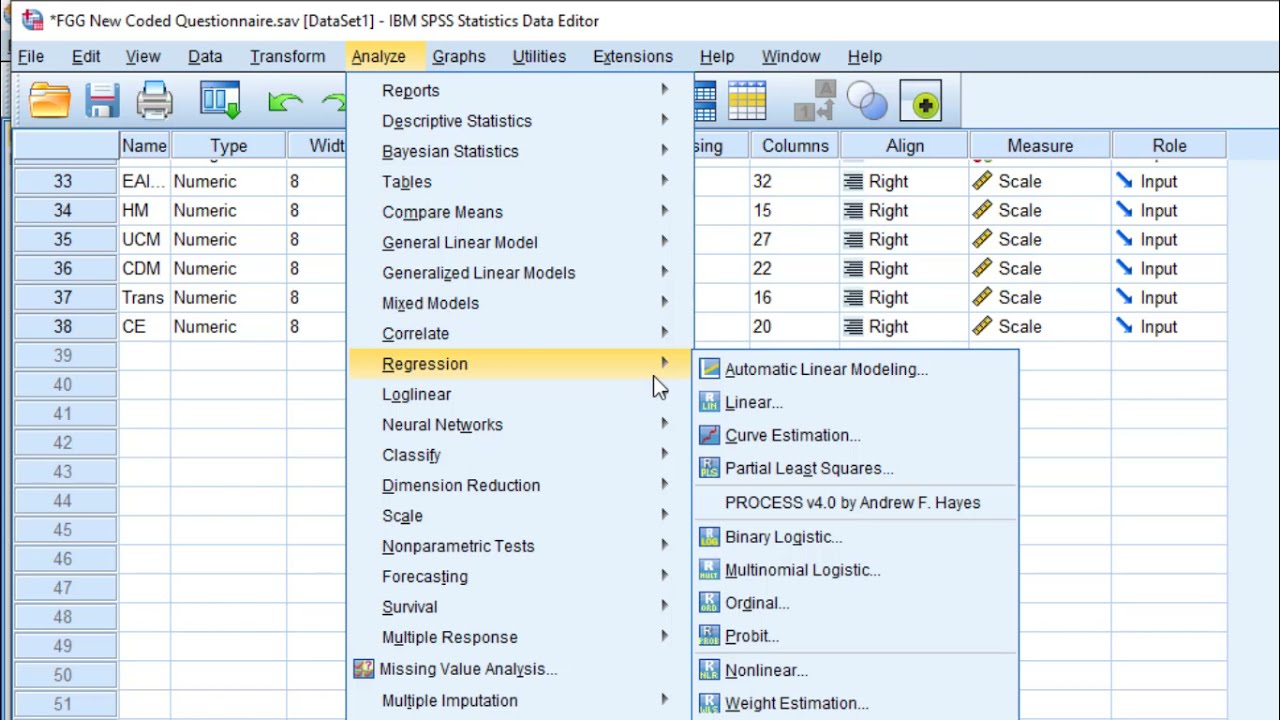Open the View menu
This screenshot has width=1280, height=720.
tap(143, 56)
